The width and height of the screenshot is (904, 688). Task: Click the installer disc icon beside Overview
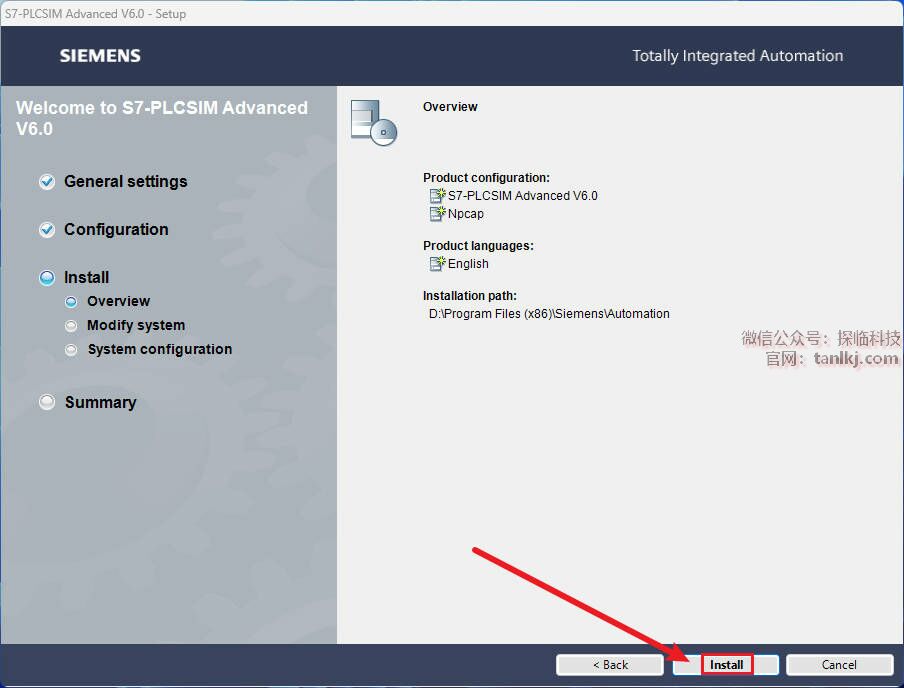374,123
